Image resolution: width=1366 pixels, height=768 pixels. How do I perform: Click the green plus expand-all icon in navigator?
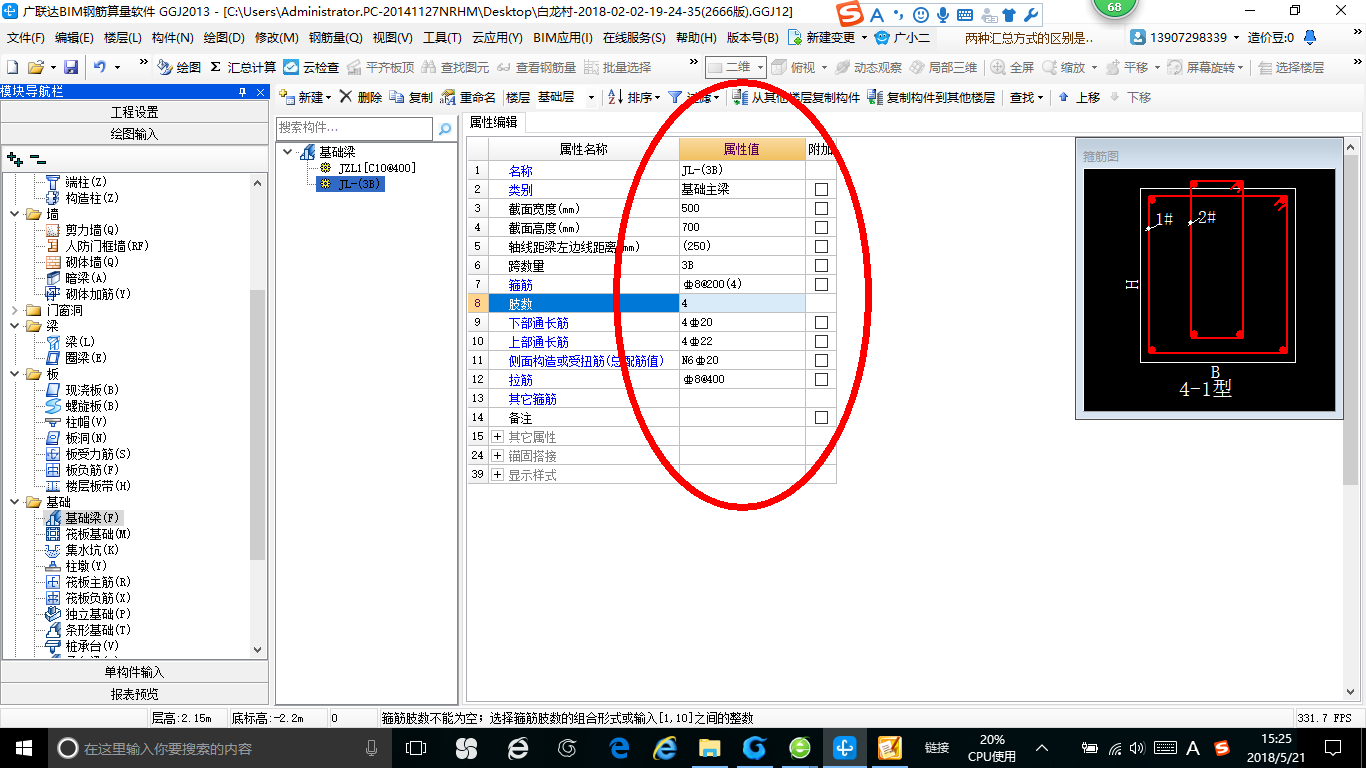pyautogui.click(x=14, y=159)
